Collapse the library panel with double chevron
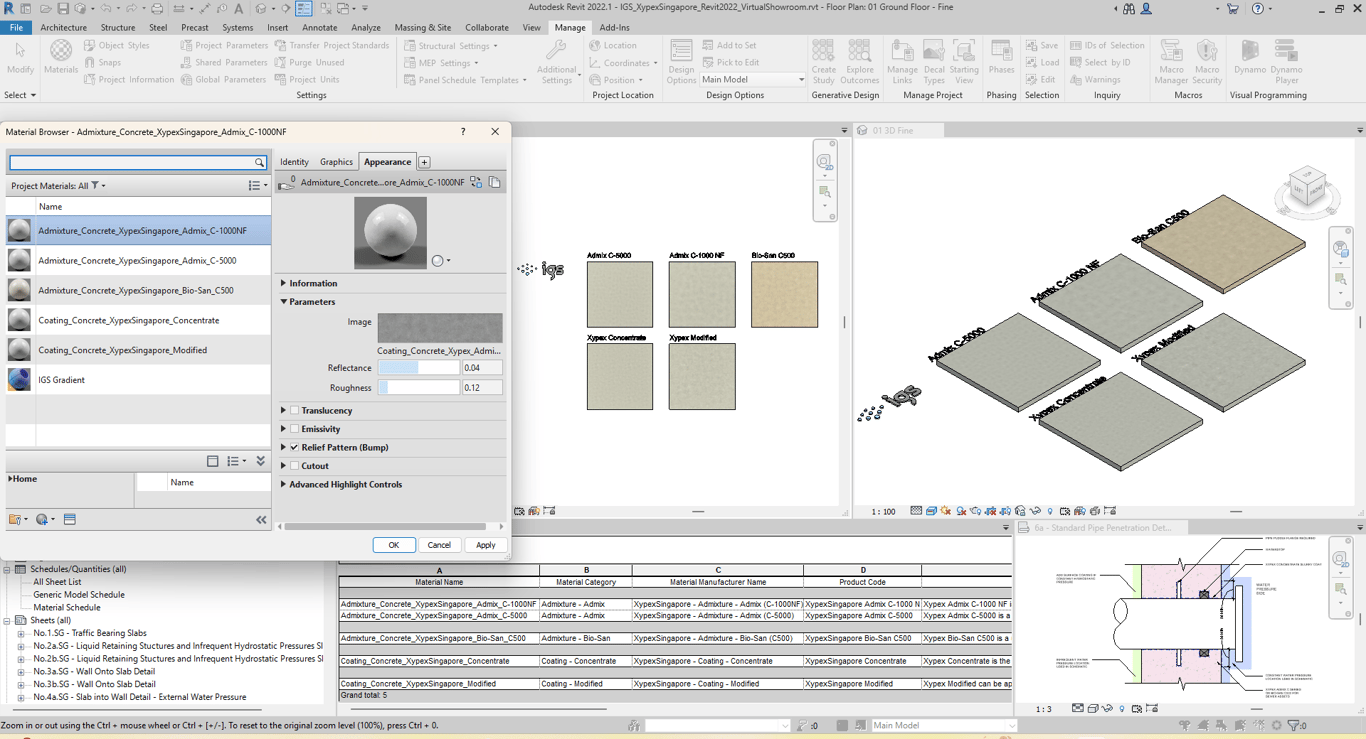 [x=261, y=520]
